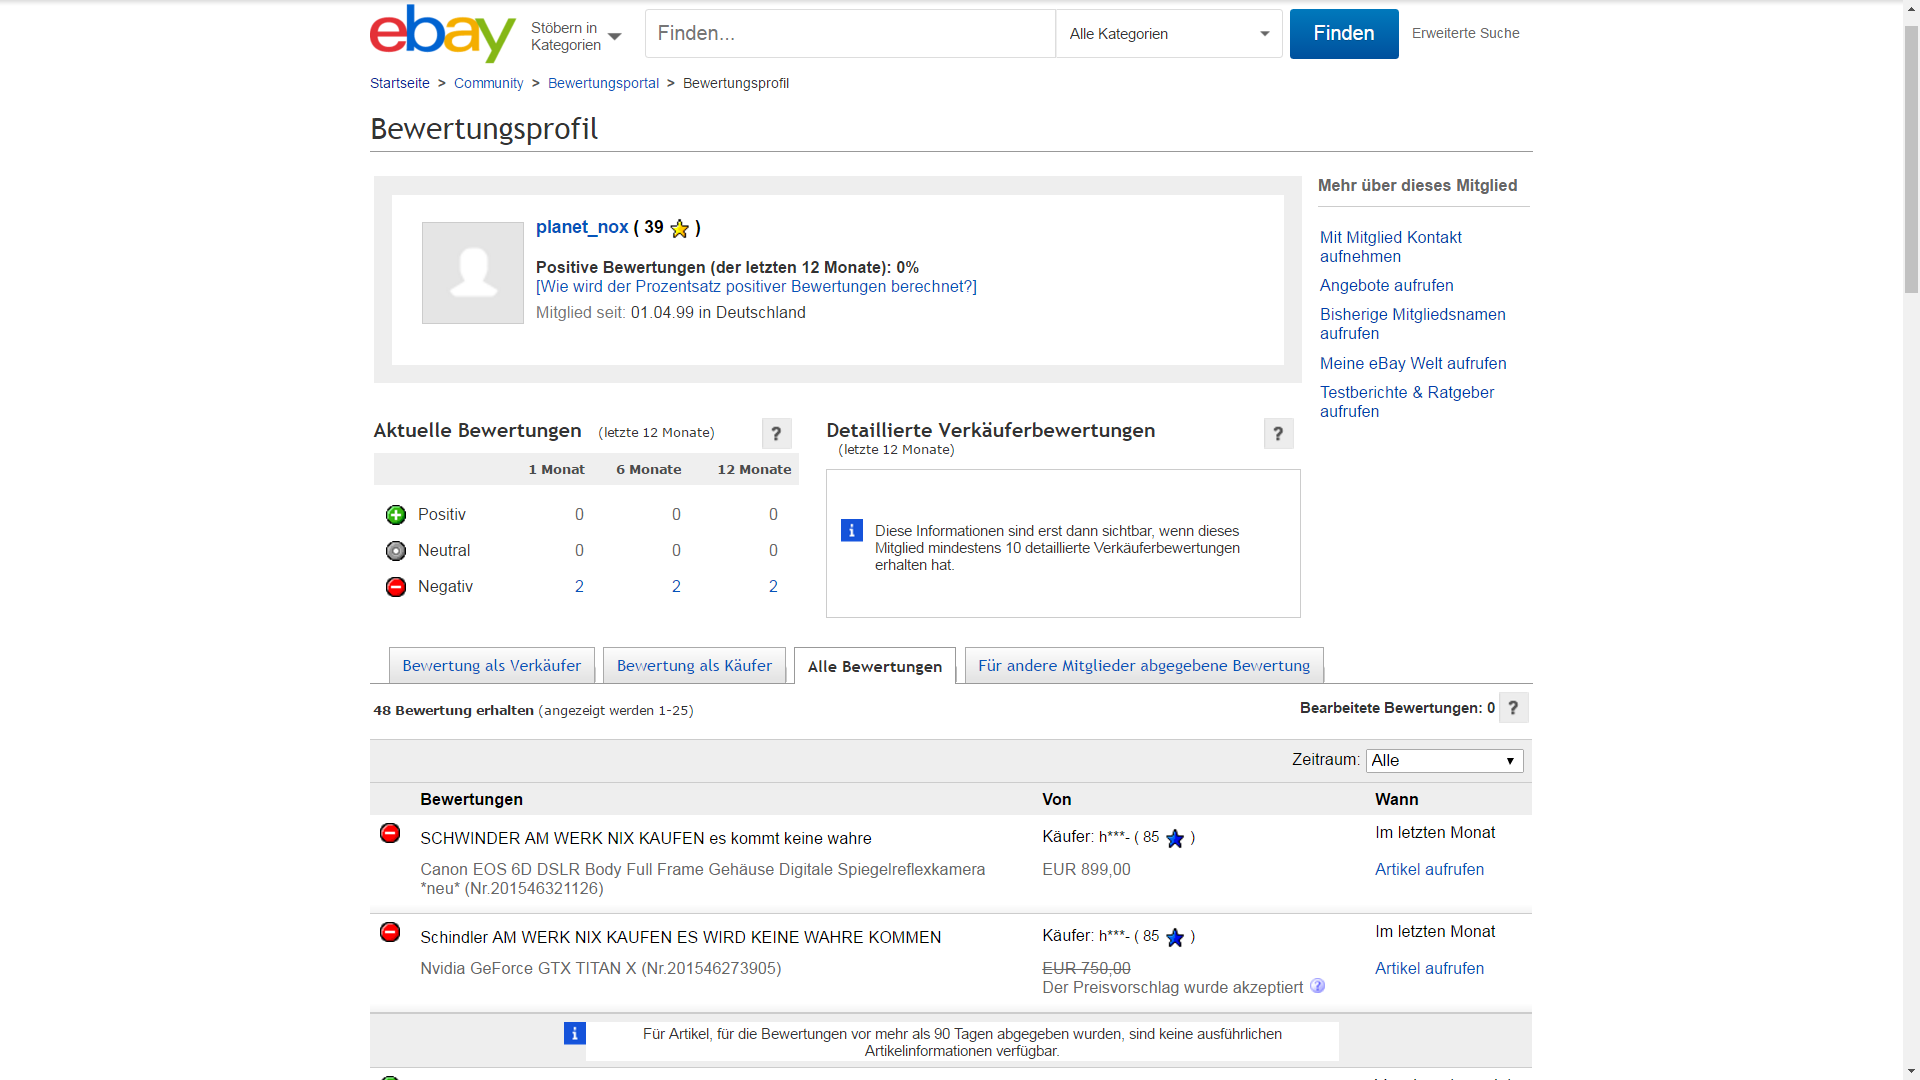Click the green Positiv plus icon
The height and width of the screenshot is (1080, 1920).
click(396, 515)
